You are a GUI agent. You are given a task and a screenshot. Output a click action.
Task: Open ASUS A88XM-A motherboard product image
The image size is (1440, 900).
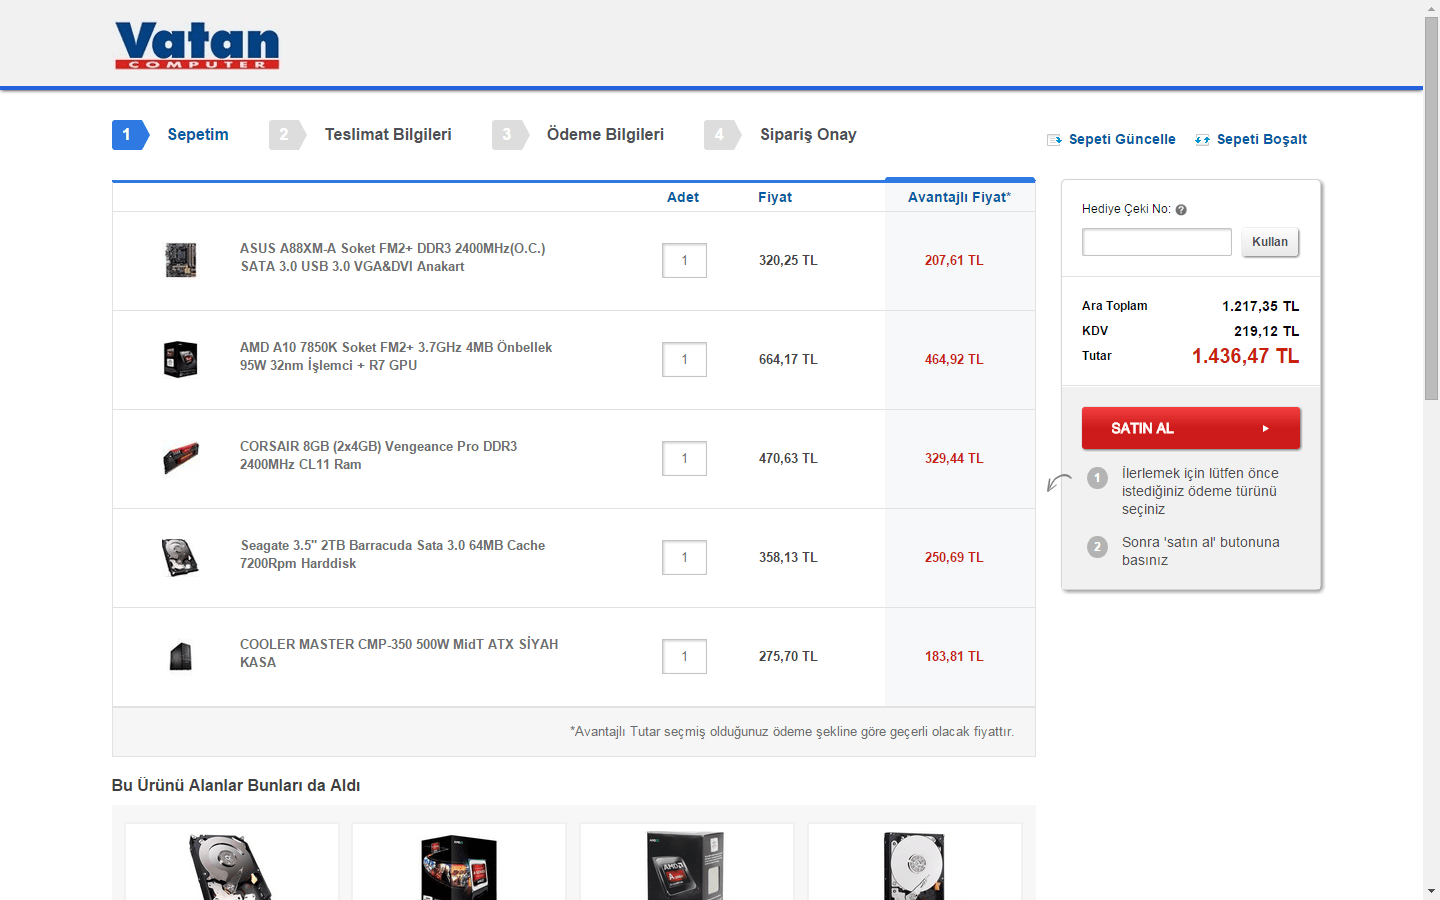(181, 260)
